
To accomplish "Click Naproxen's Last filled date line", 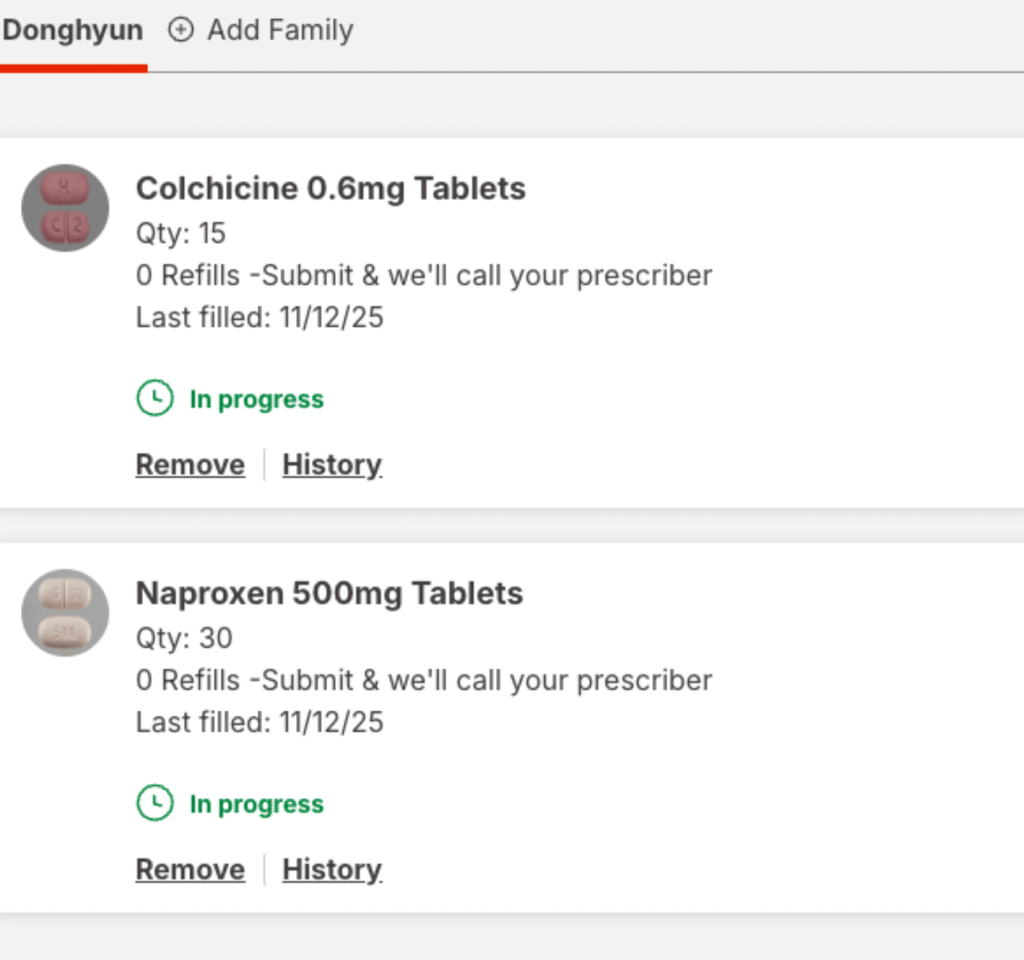I will click(x=259, y=722).
